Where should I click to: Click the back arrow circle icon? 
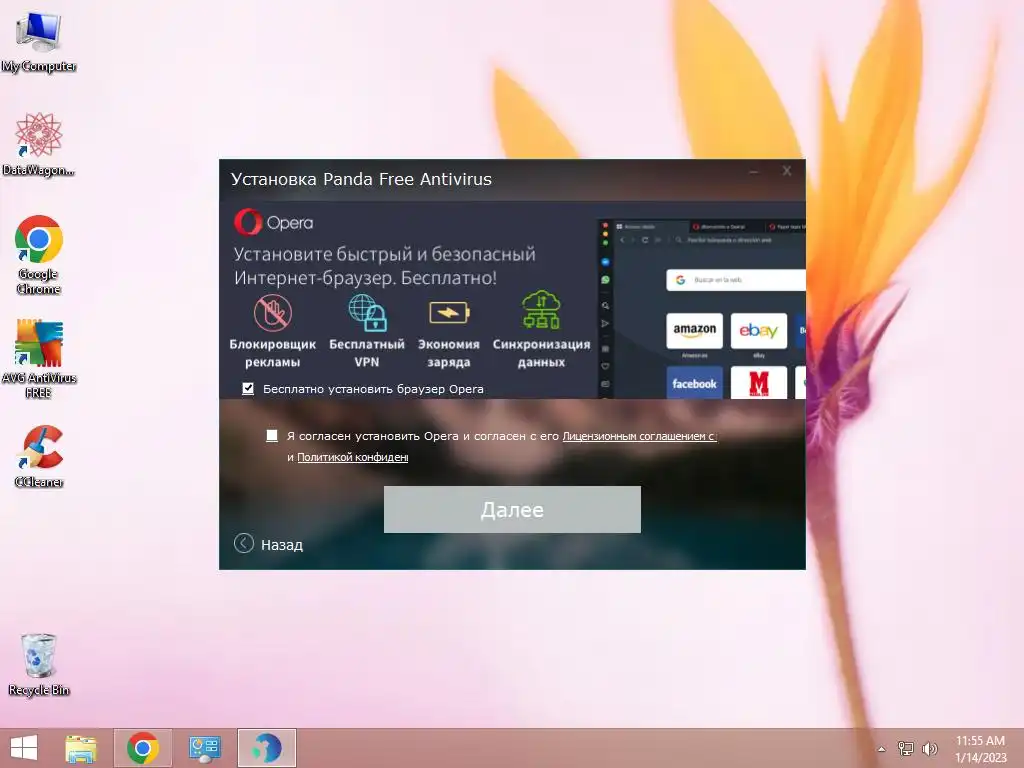244,543
